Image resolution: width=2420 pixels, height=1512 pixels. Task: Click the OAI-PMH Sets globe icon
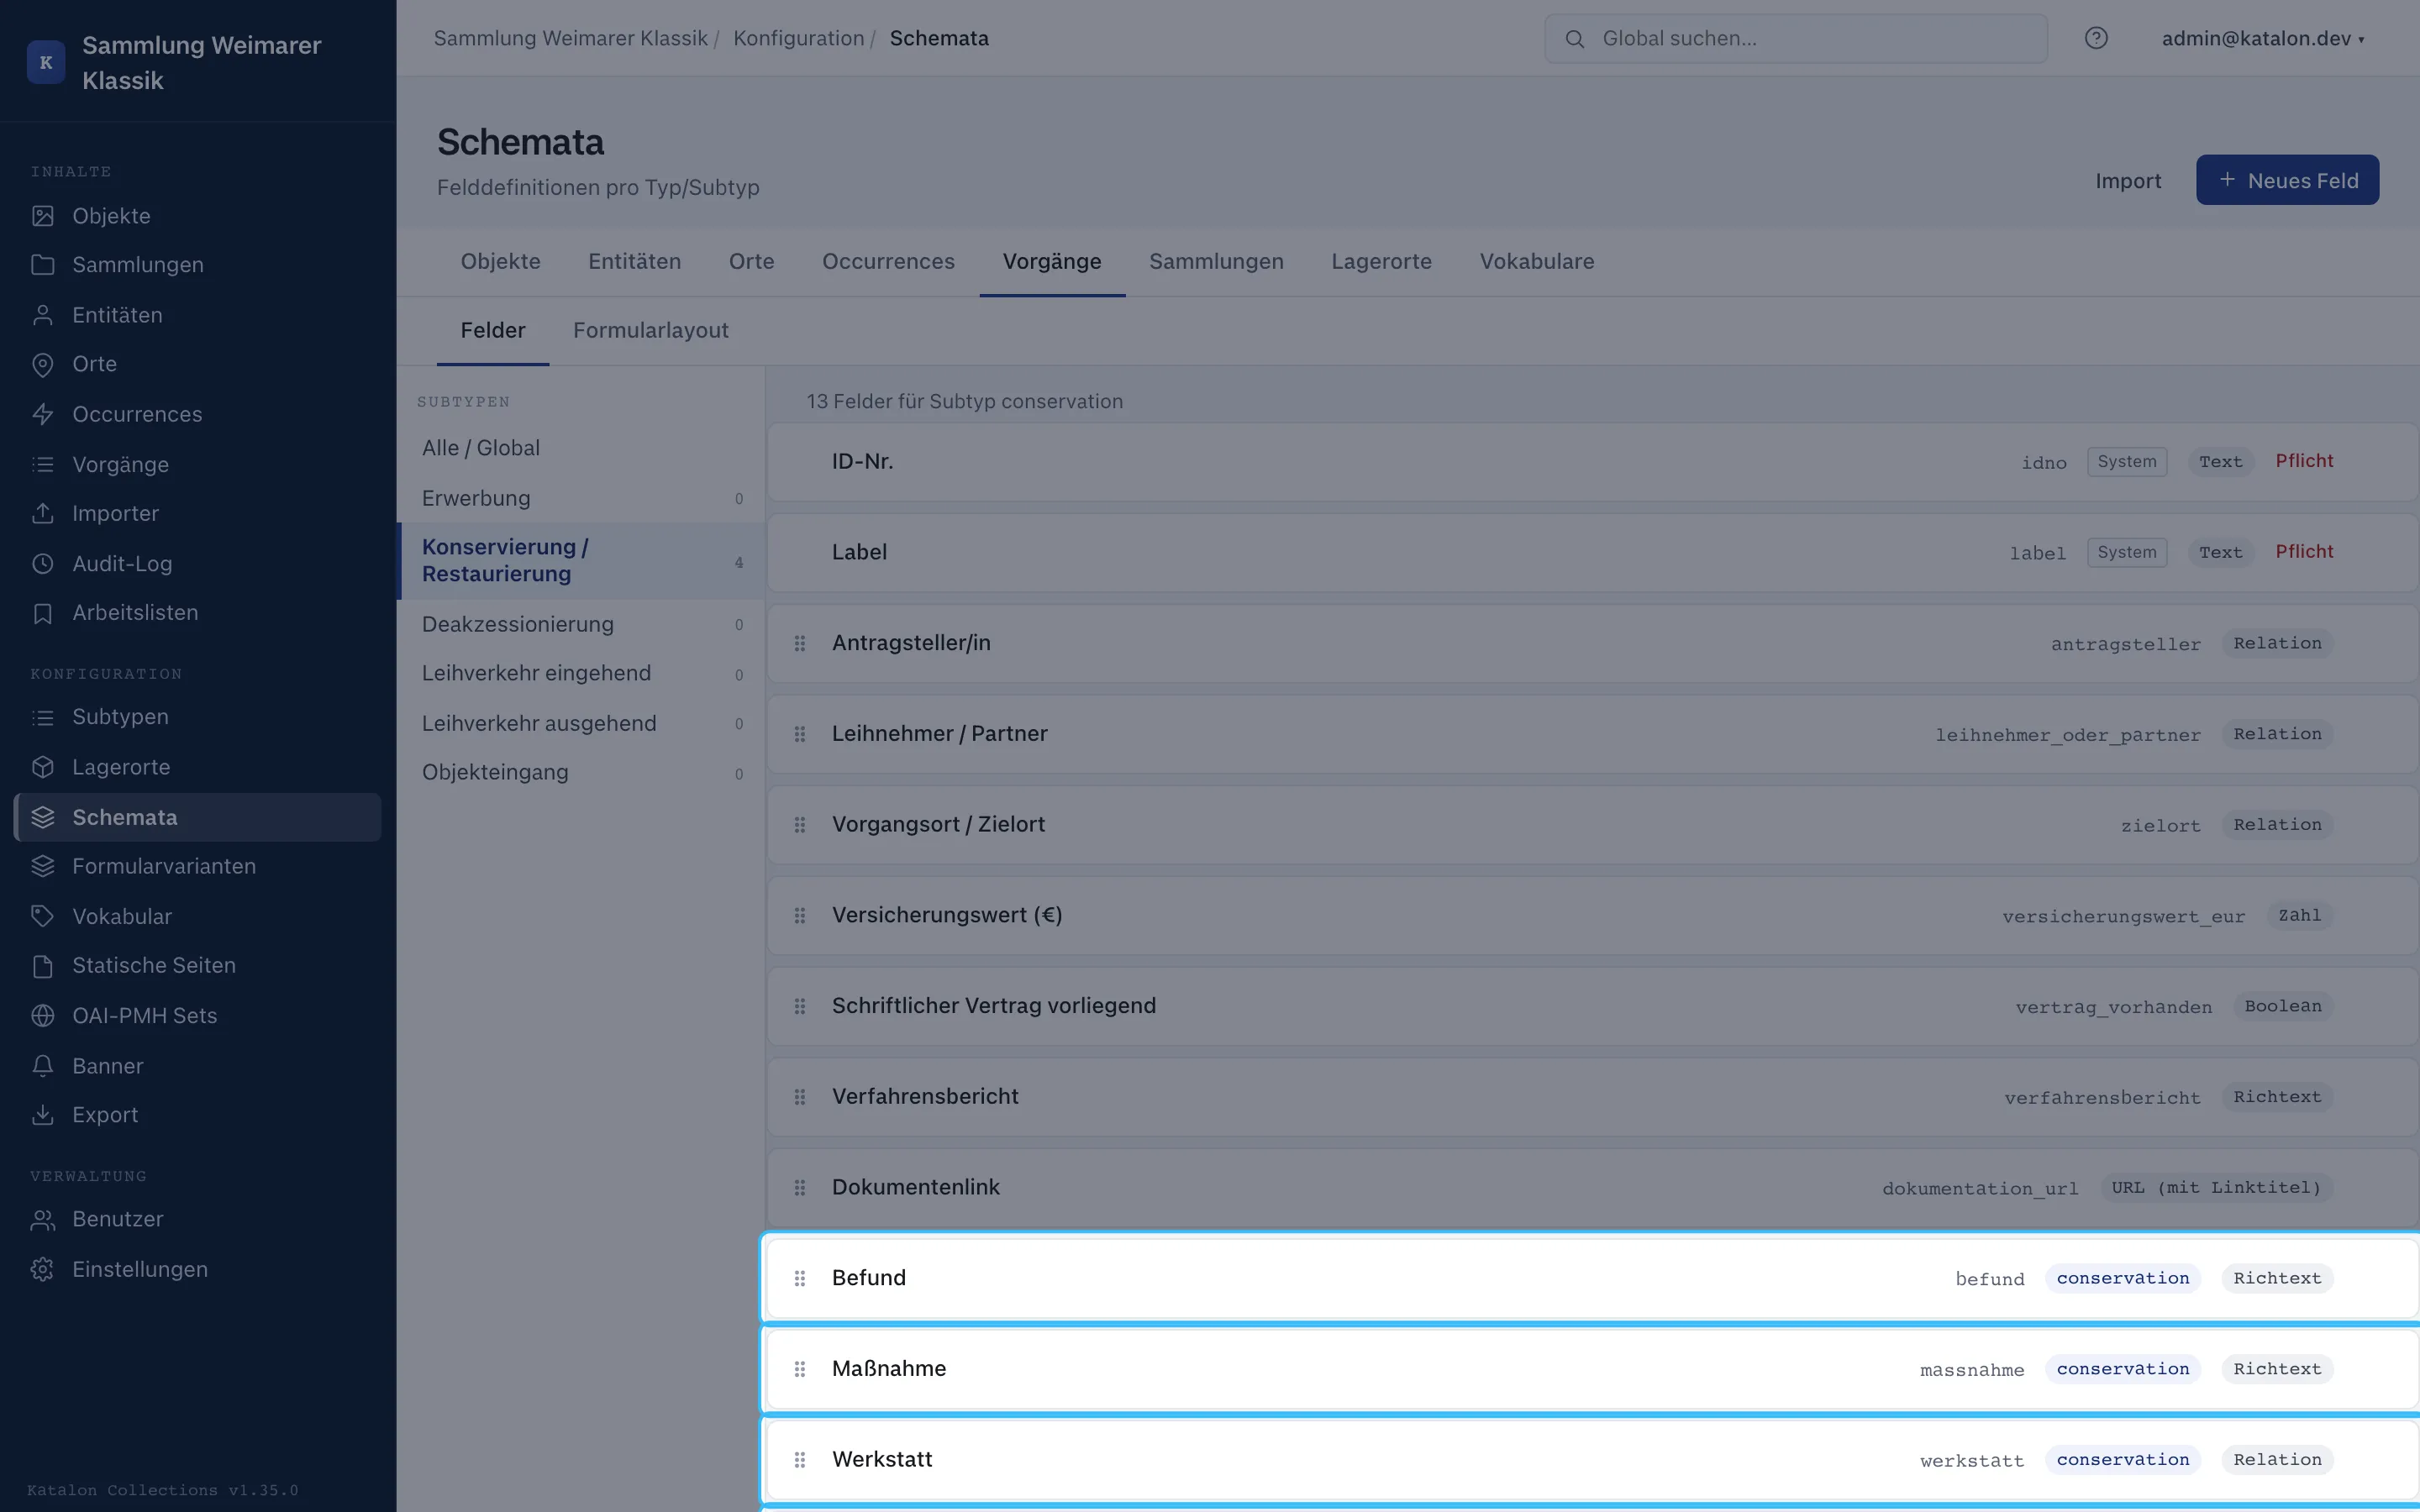tap(42, 1015)
